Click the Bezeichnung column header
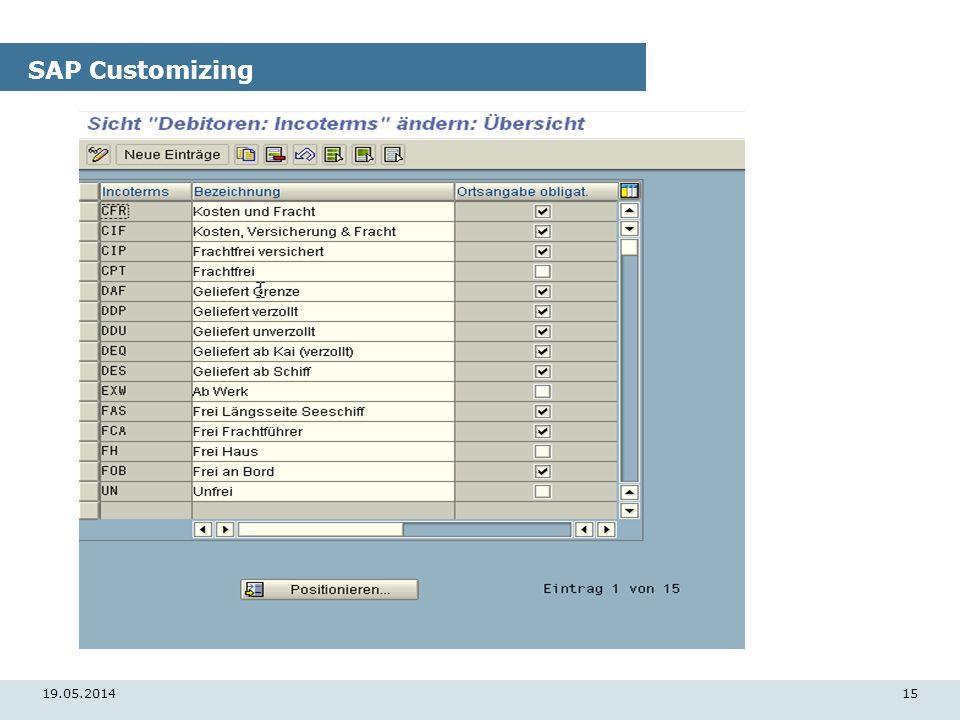The height and width of the screenshot is (720, 960). pyautogui.click(x=323, y=192)
